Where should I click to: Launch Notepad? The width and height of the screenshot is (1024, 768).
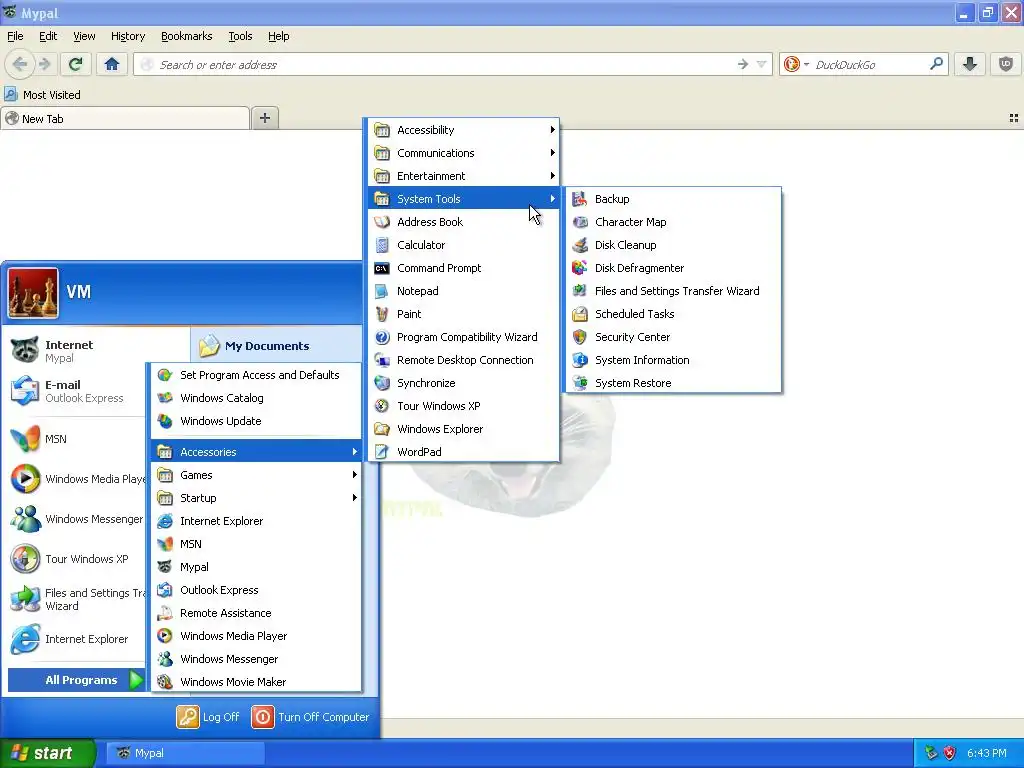[x=464, y=291]
